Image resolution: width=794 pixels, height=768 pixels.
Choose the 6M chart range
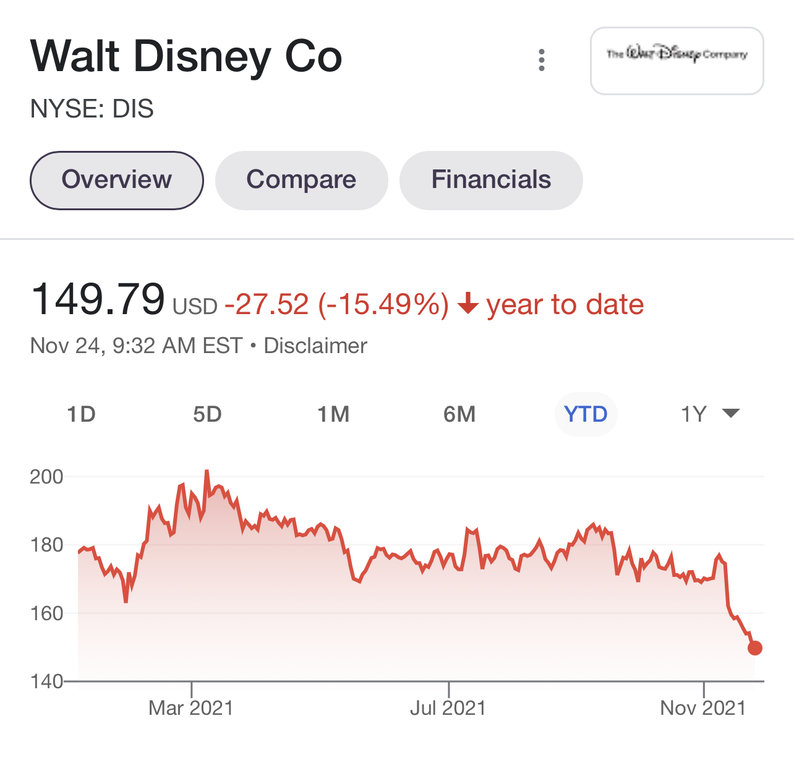pyautogui.click(x=459, y=414)
